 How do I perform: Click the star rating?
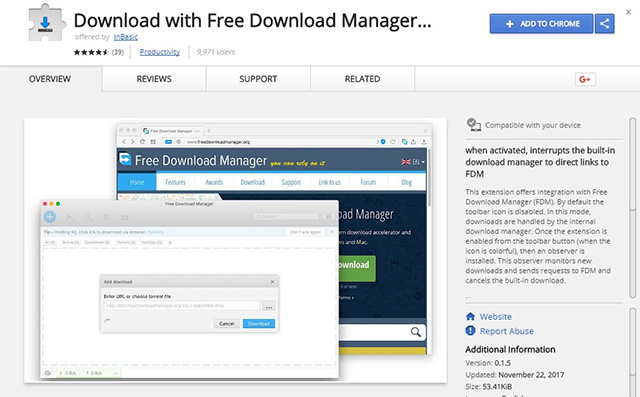tap(91, 52)
